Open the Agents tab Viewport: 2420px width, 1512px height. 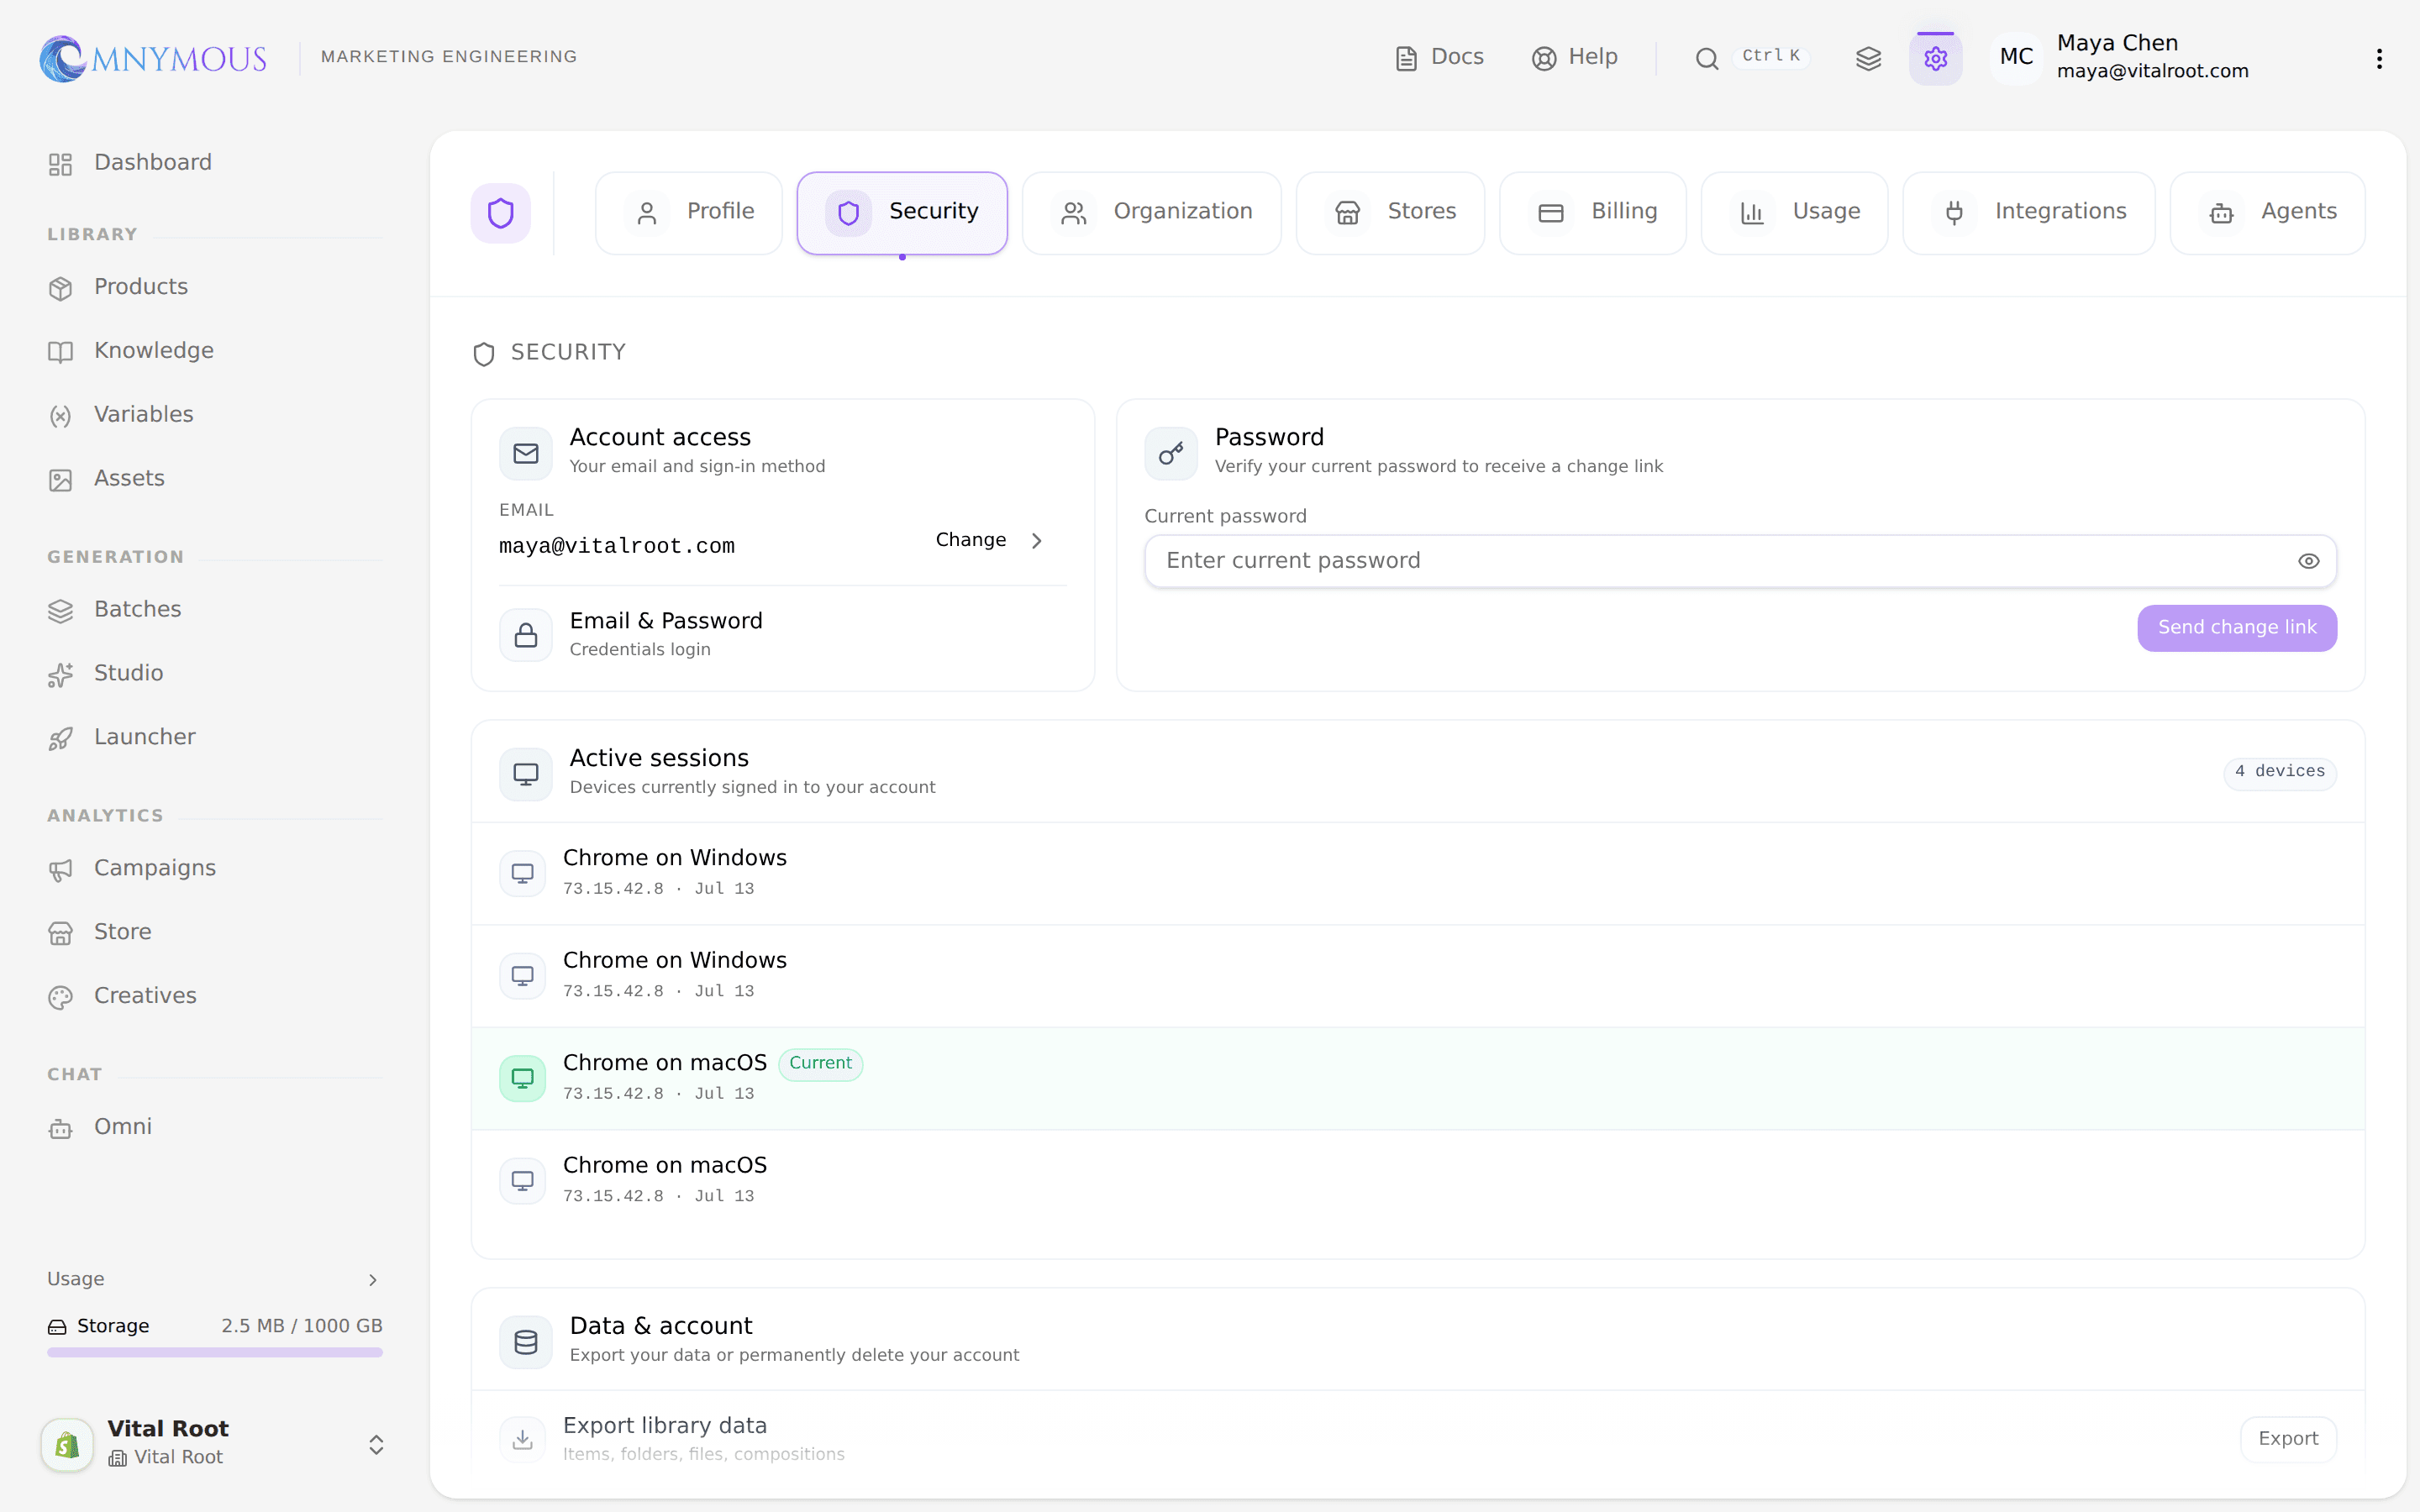coord(2268,213)
